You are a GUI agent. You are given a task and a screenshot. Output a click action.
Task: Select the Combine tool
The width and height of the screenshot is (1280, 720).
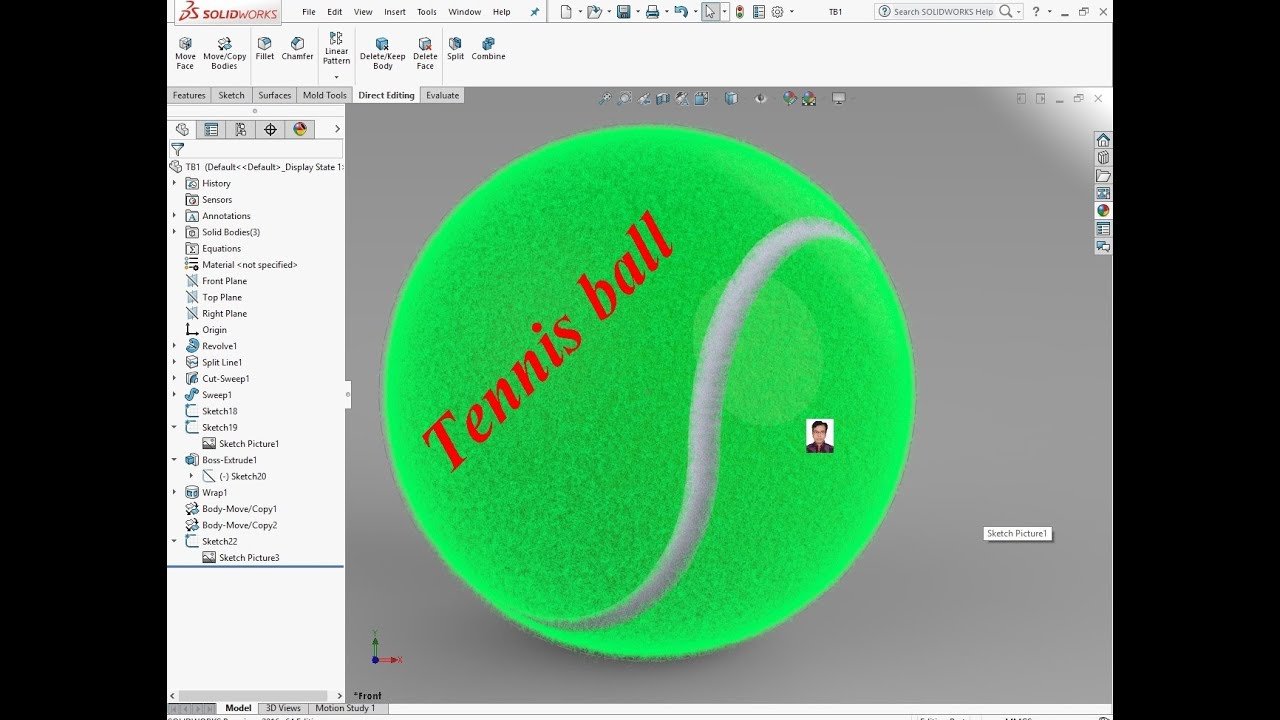click(488, 49)
